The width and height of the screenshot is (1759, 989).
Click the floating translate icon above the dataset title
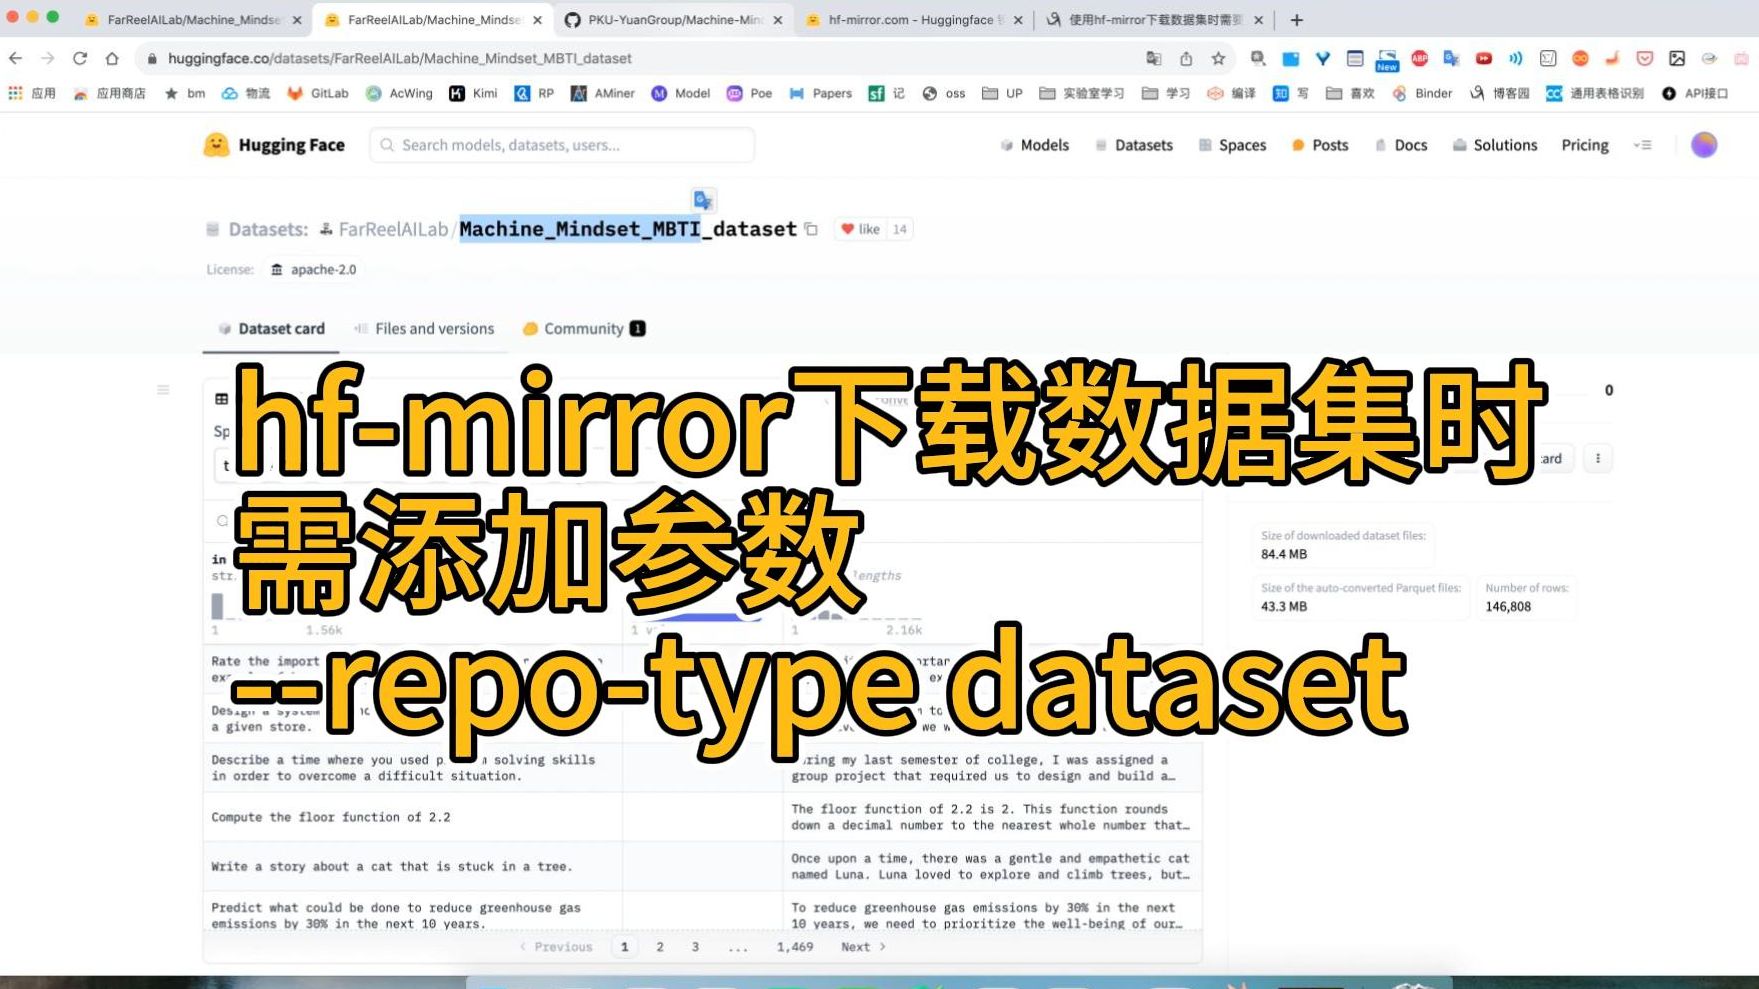(703, 200)
